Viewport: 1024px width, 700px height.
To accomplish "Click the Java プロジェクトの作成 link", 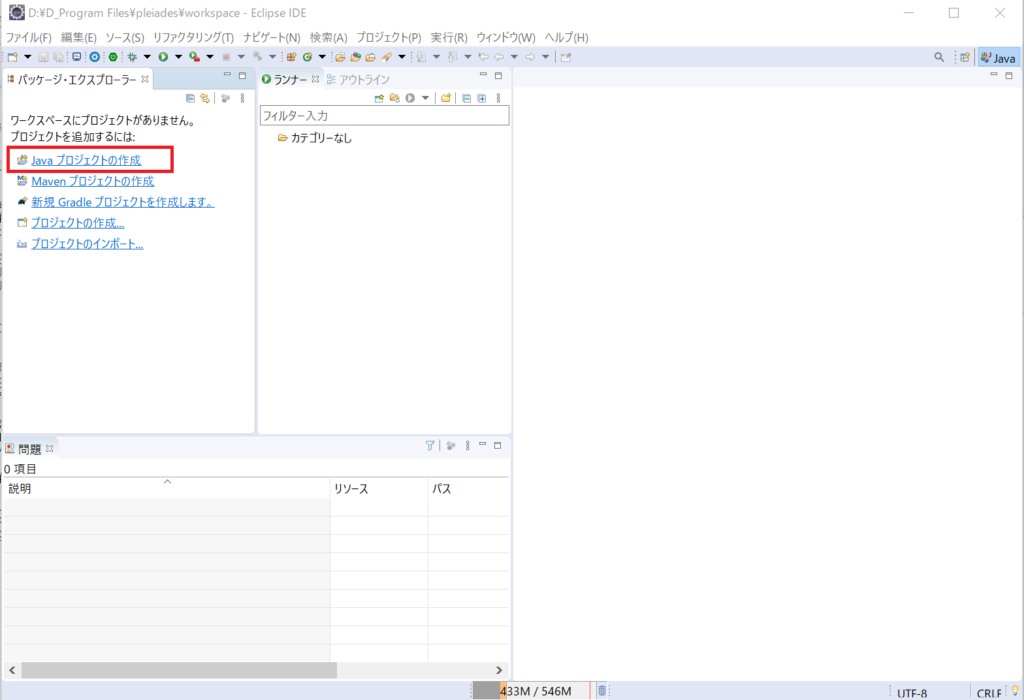I will click(86, 160).
